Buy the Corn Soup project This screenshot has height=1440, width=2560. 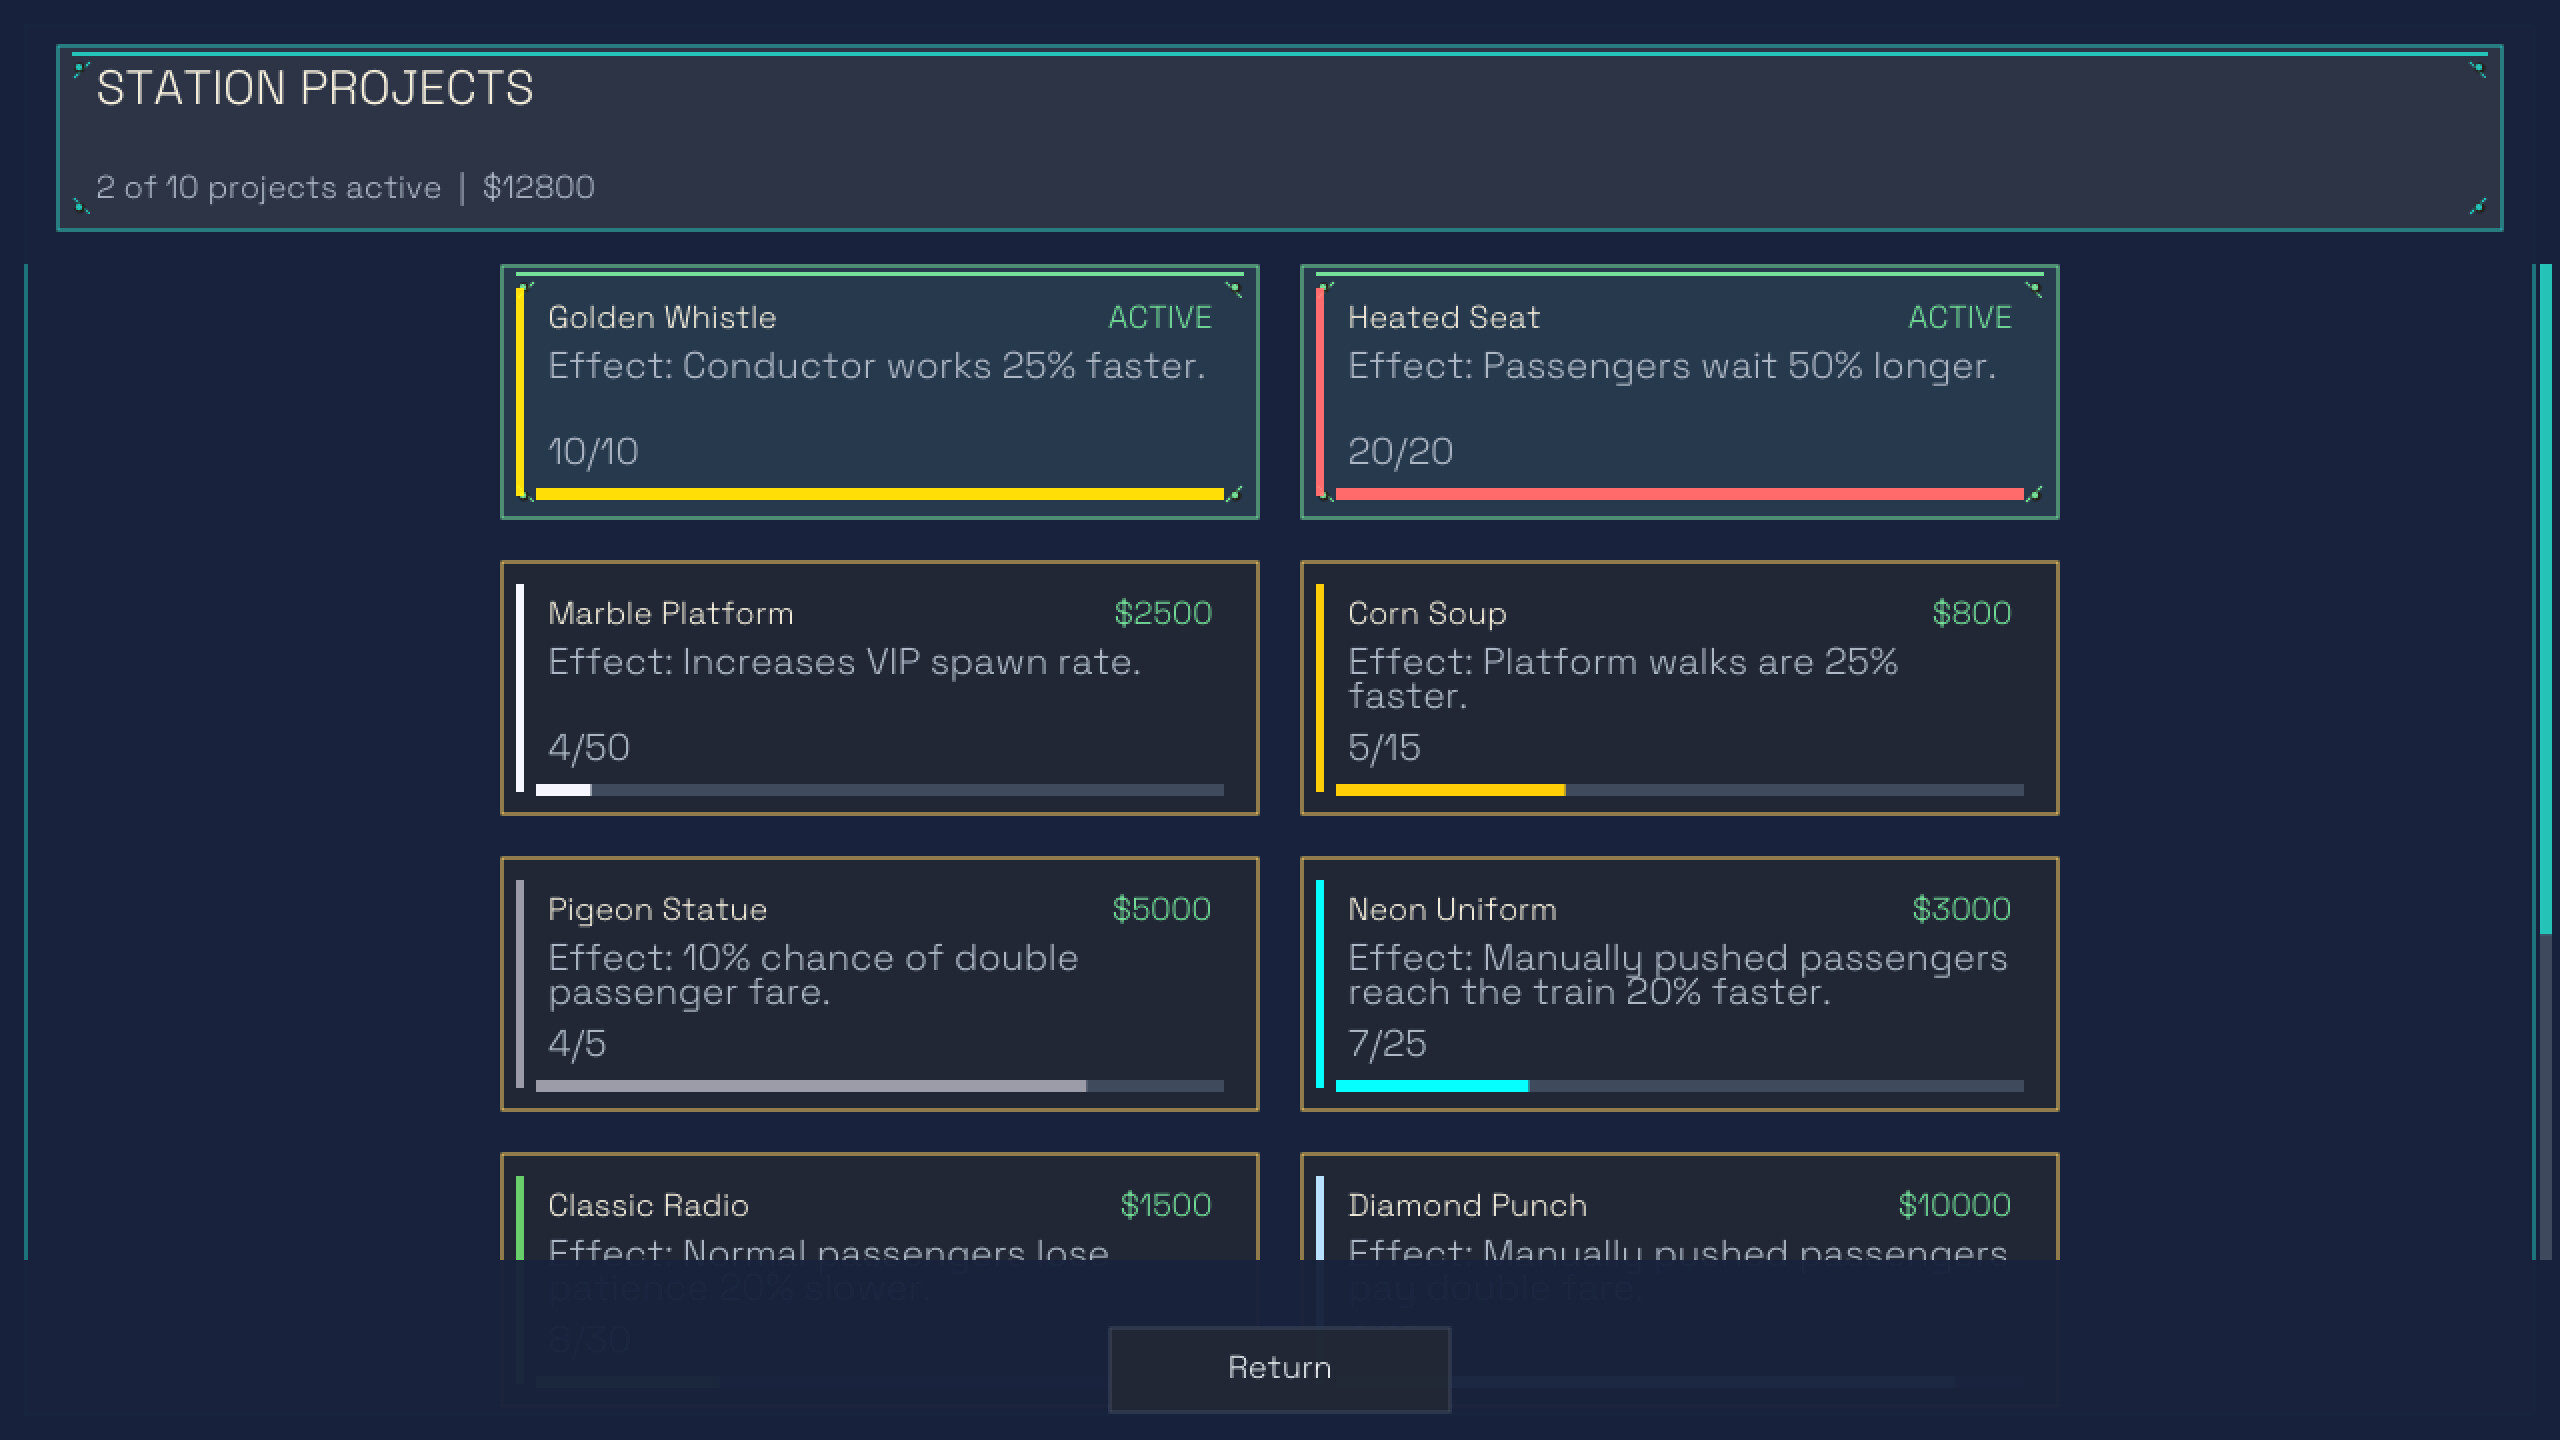pos(1679,688)
